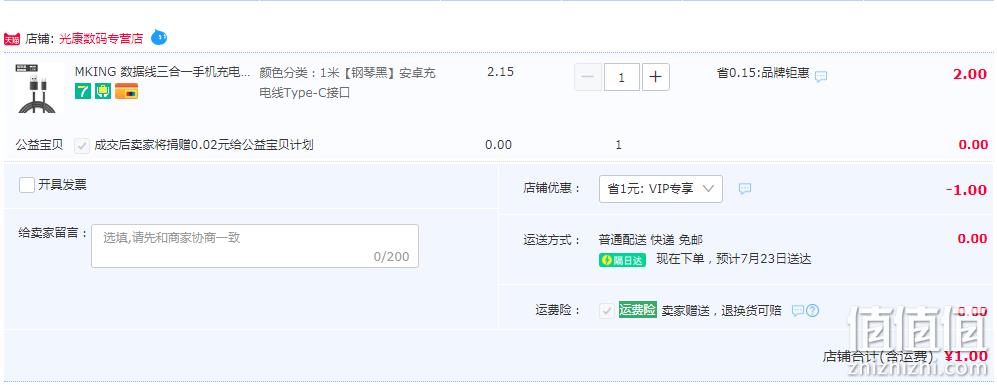Toggle the 公益宝贝 donation checkbox
Screen dimensions: 997x385
pos(82,145)
